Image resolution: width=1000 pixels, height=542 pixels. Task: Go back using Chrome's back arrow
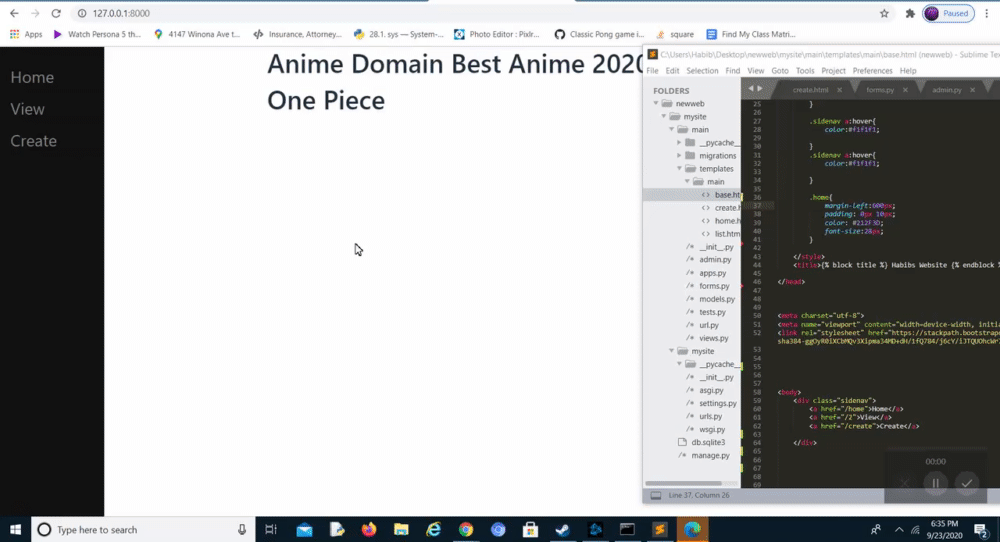coord(14,13)
